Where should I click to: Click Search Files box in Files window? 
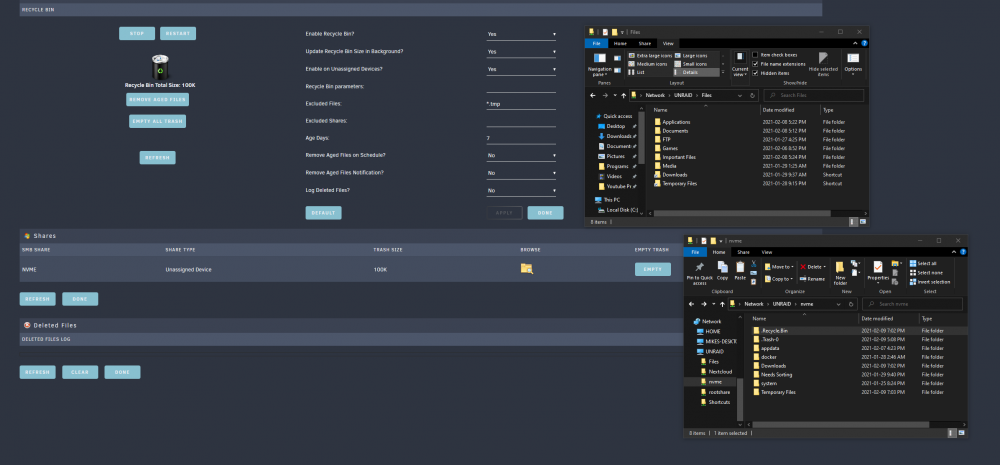(x=814, y=95)
